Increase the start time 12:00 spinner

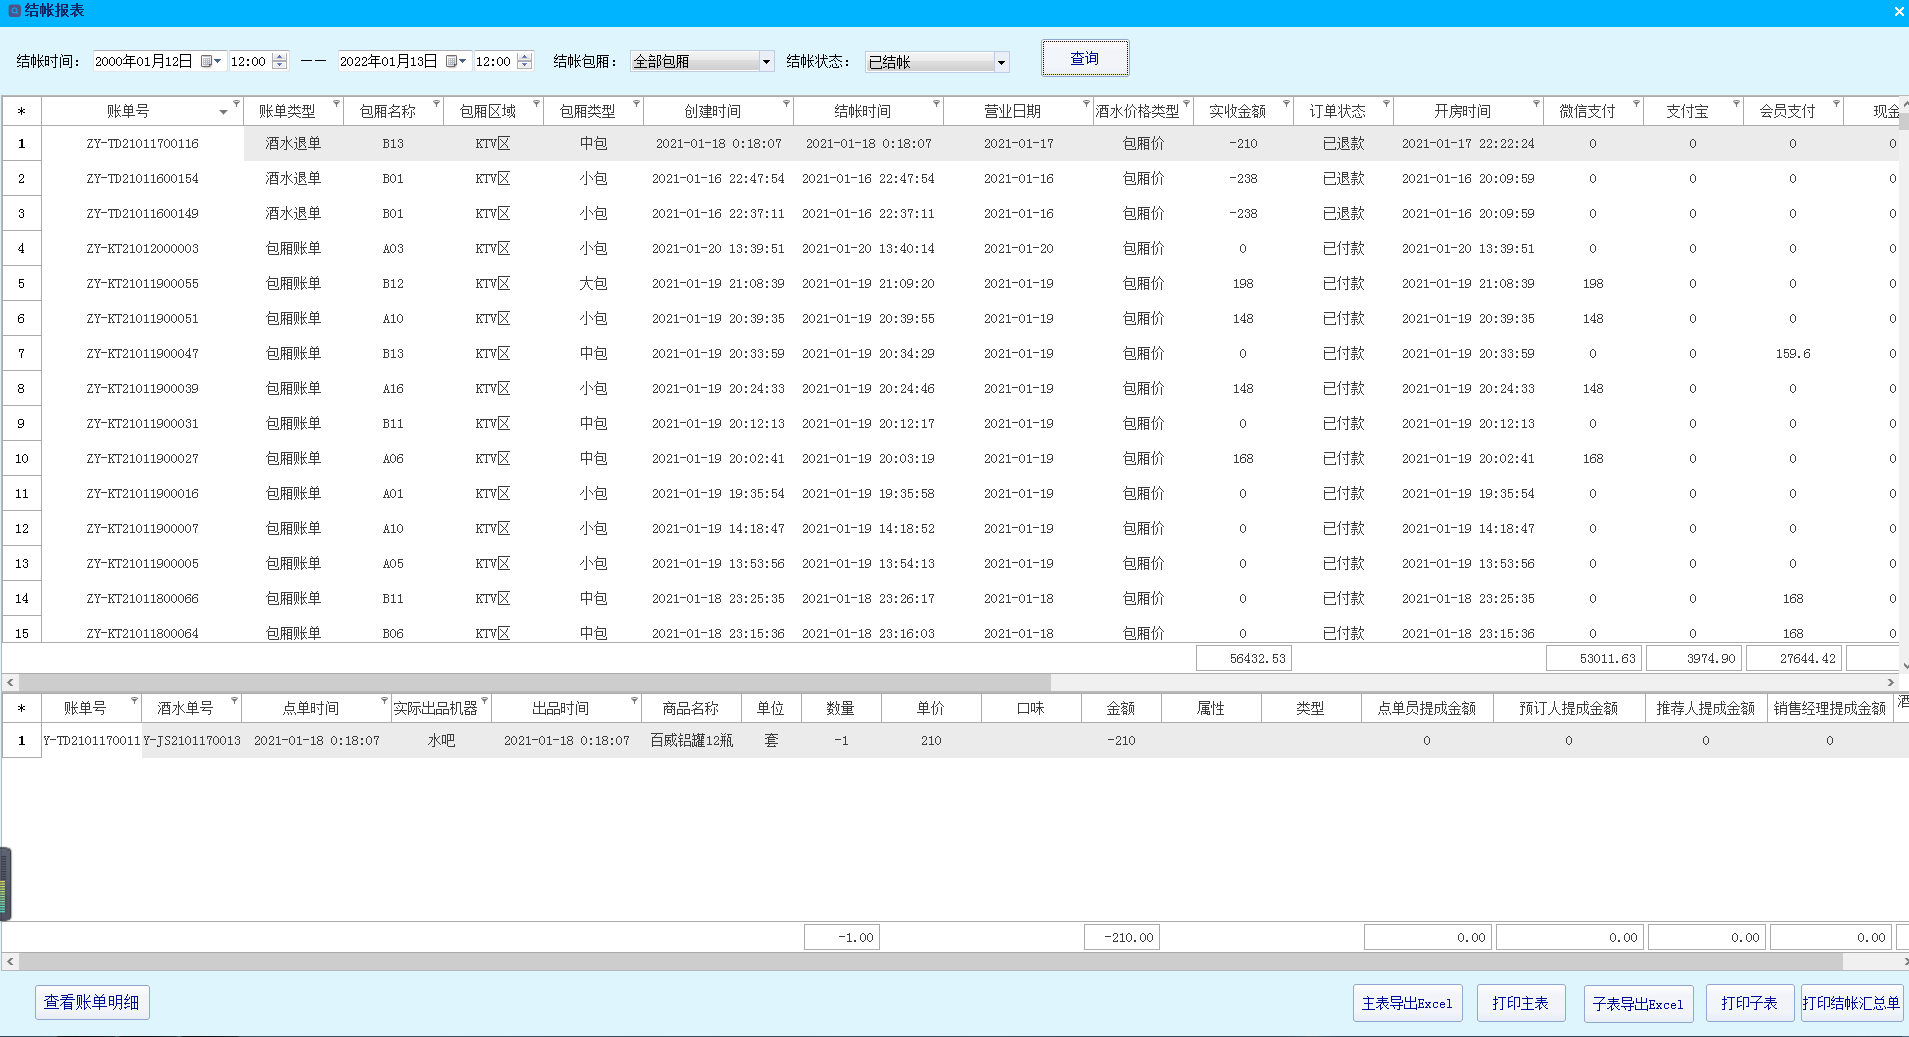point(280,56)
